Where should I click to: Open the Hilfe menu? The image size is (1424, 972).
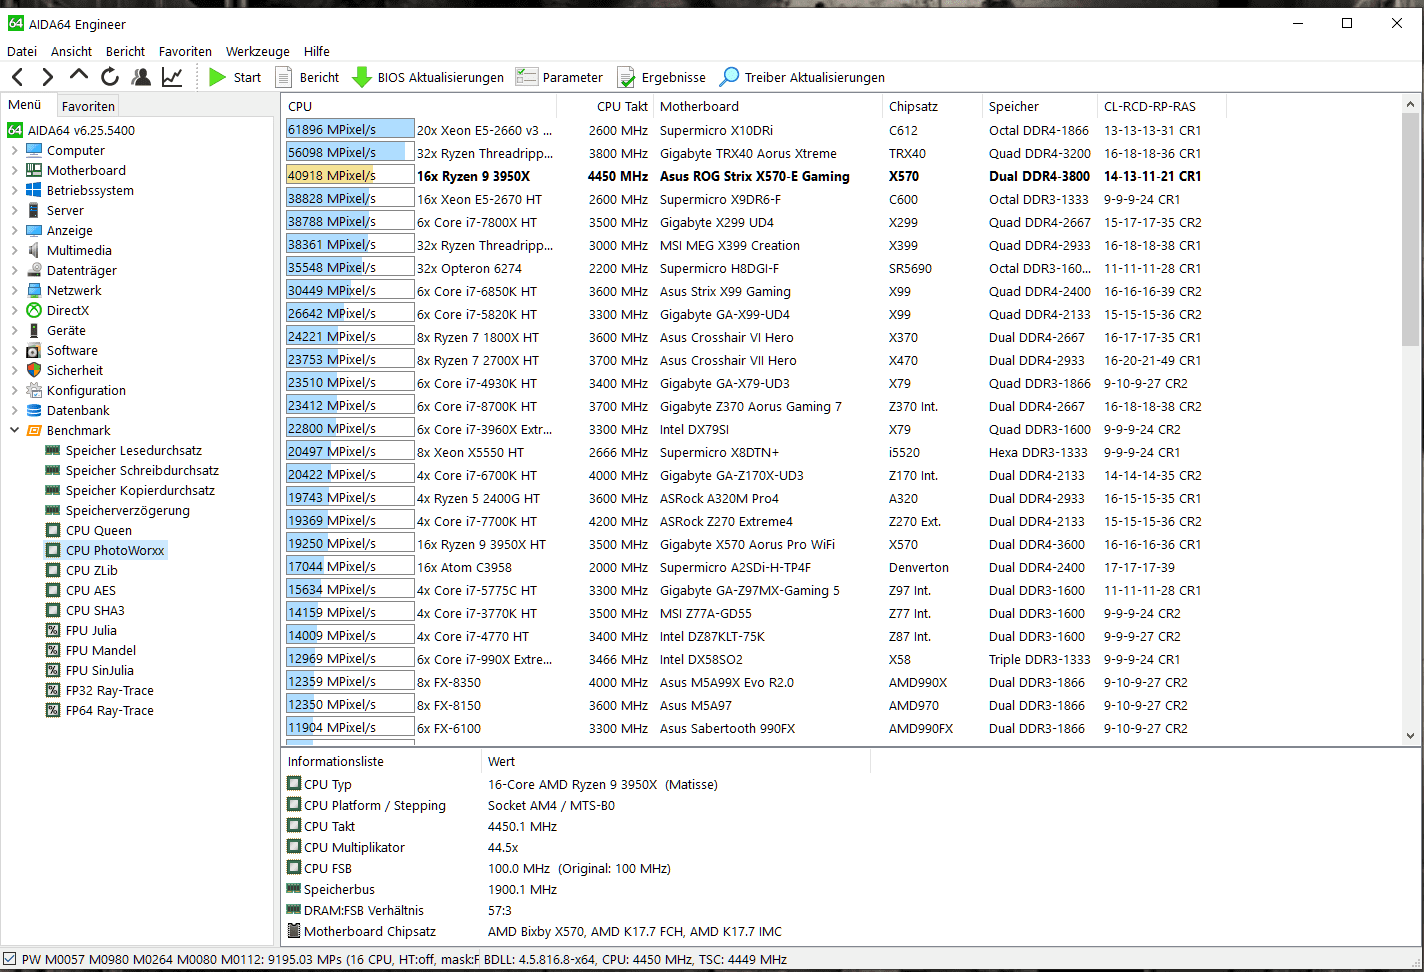click(317, 51)
